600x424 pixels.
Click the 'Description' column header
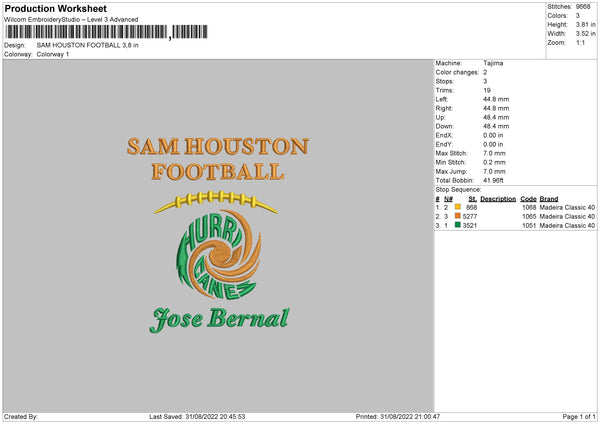pyautogui.click(x=498, y=199)
